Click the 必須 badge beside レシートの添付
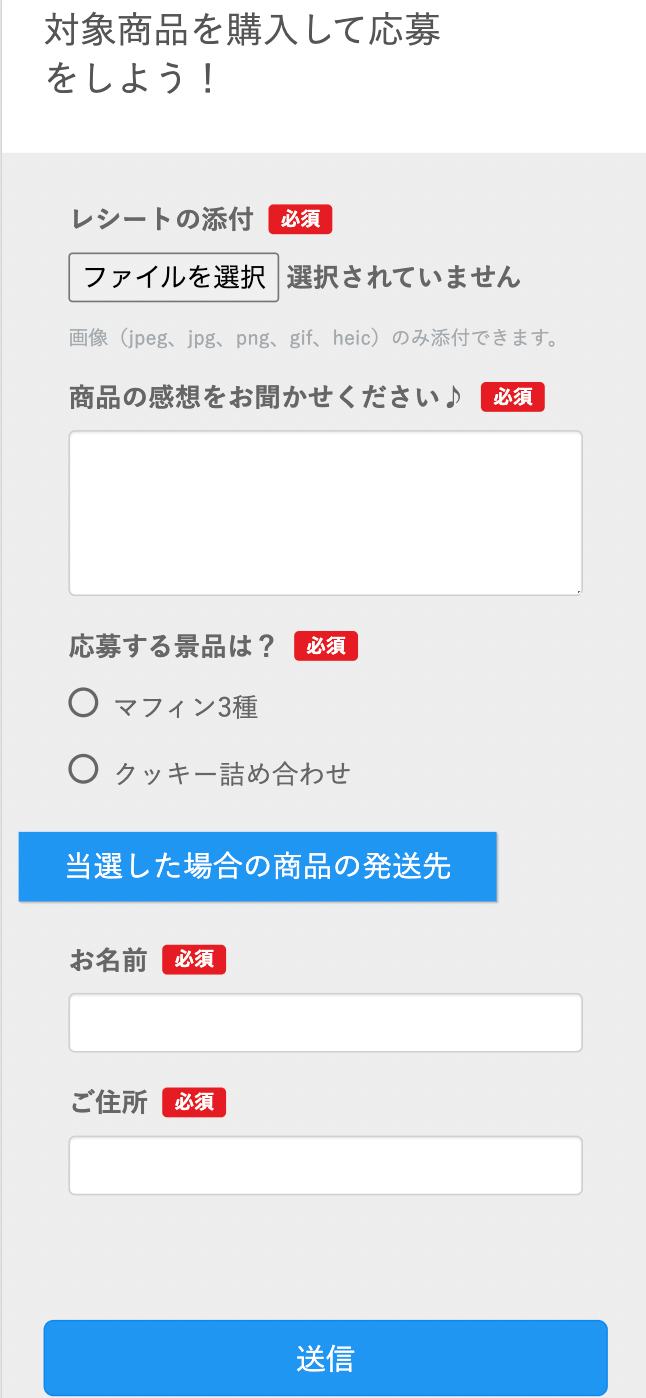646x1398 pixels. point(300,219)
